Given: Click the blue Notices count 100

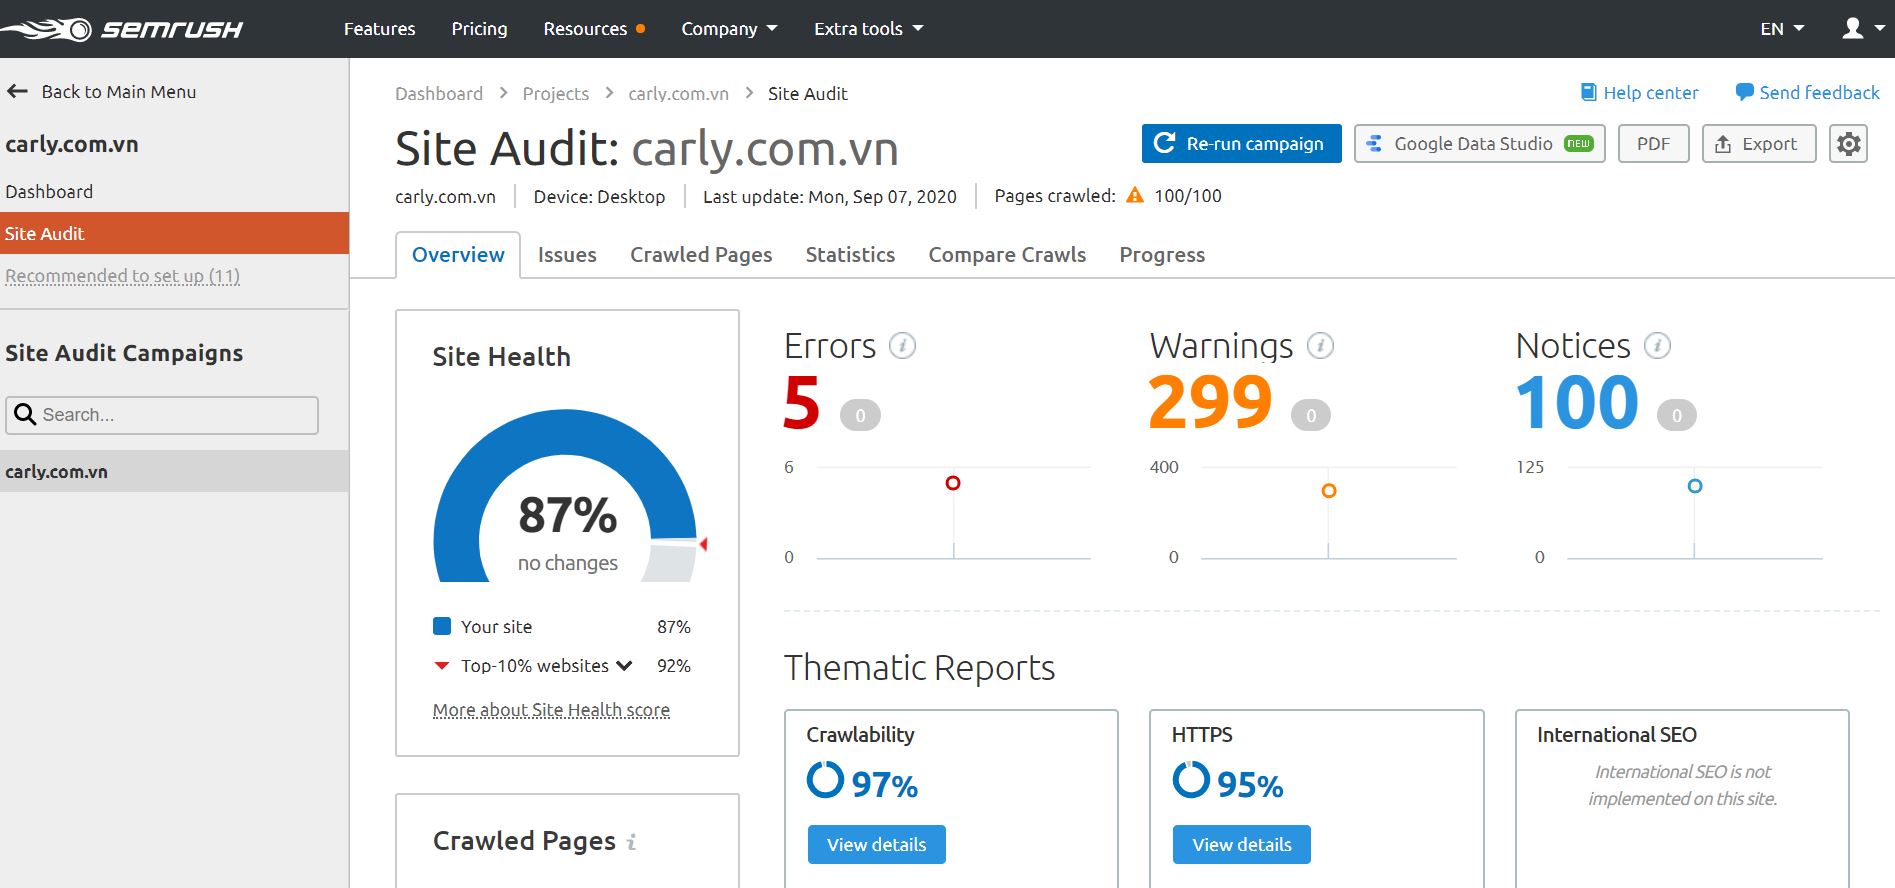Looking at the screenshot, I should pos(1577,402).
